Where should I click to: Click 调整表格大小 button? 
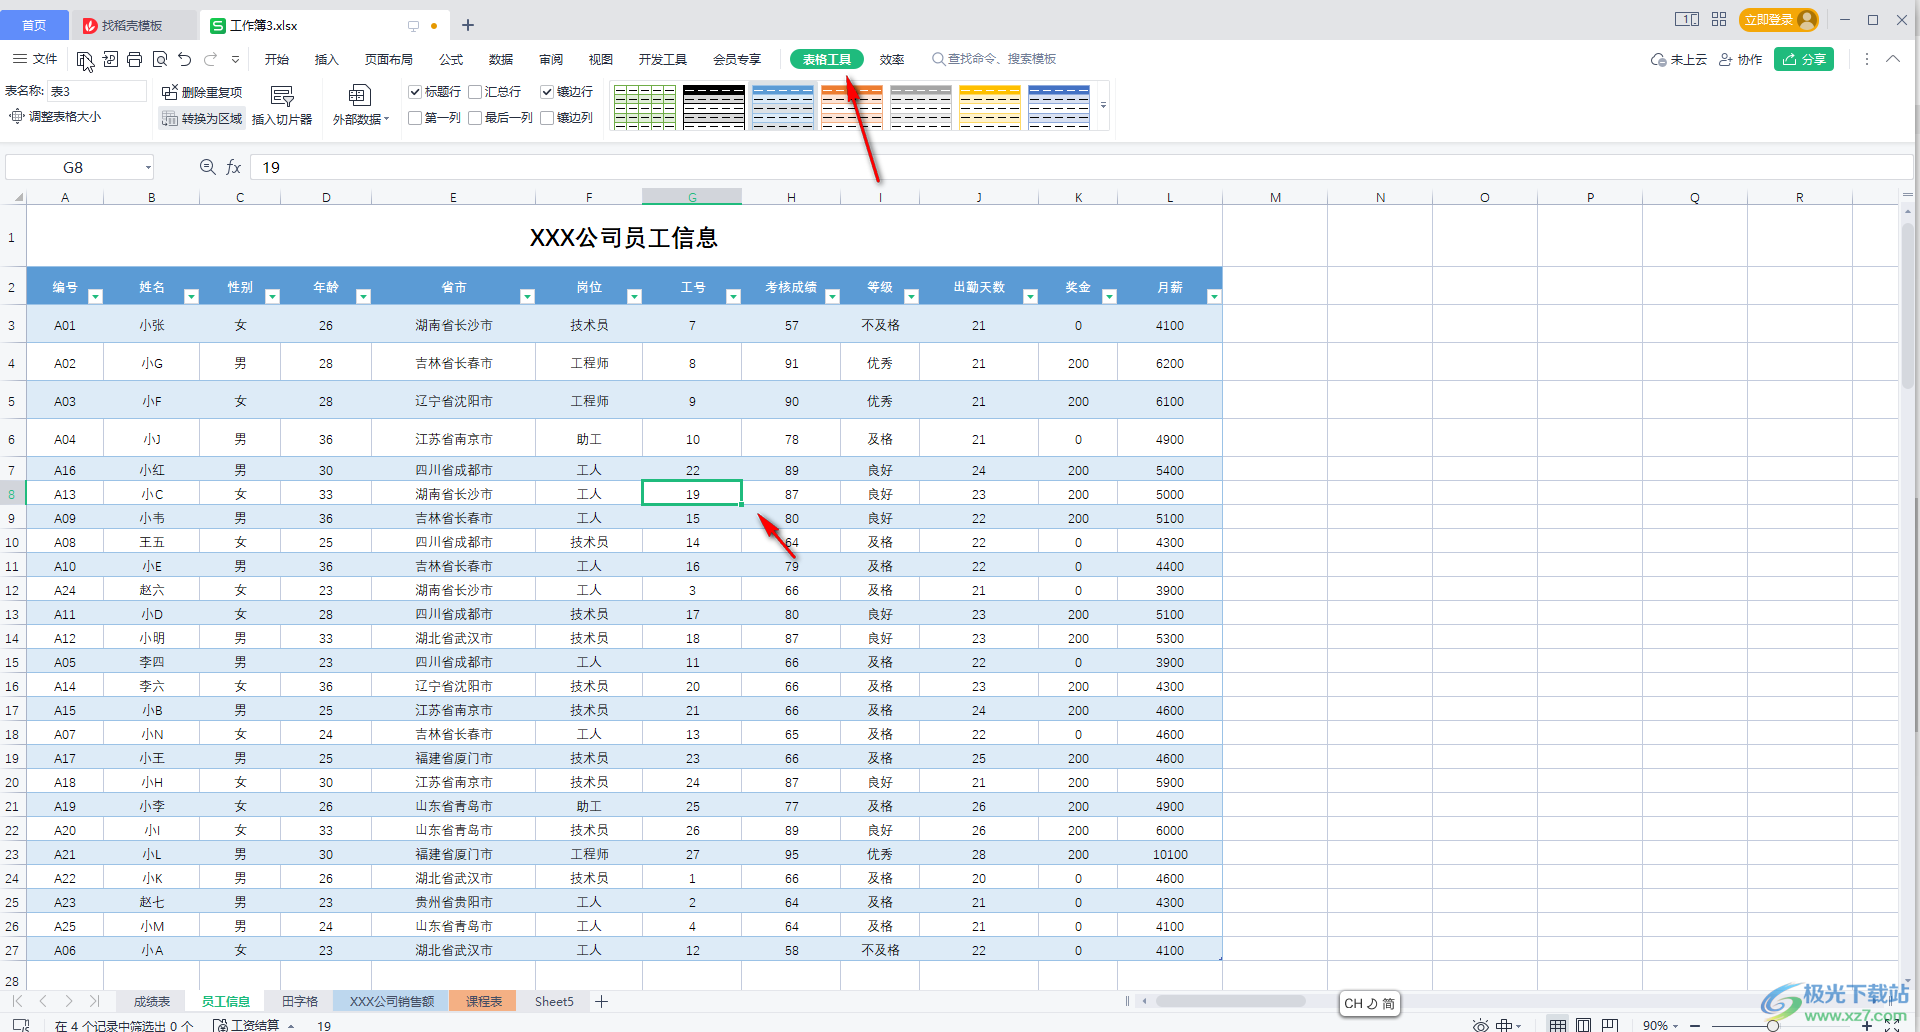55,116
